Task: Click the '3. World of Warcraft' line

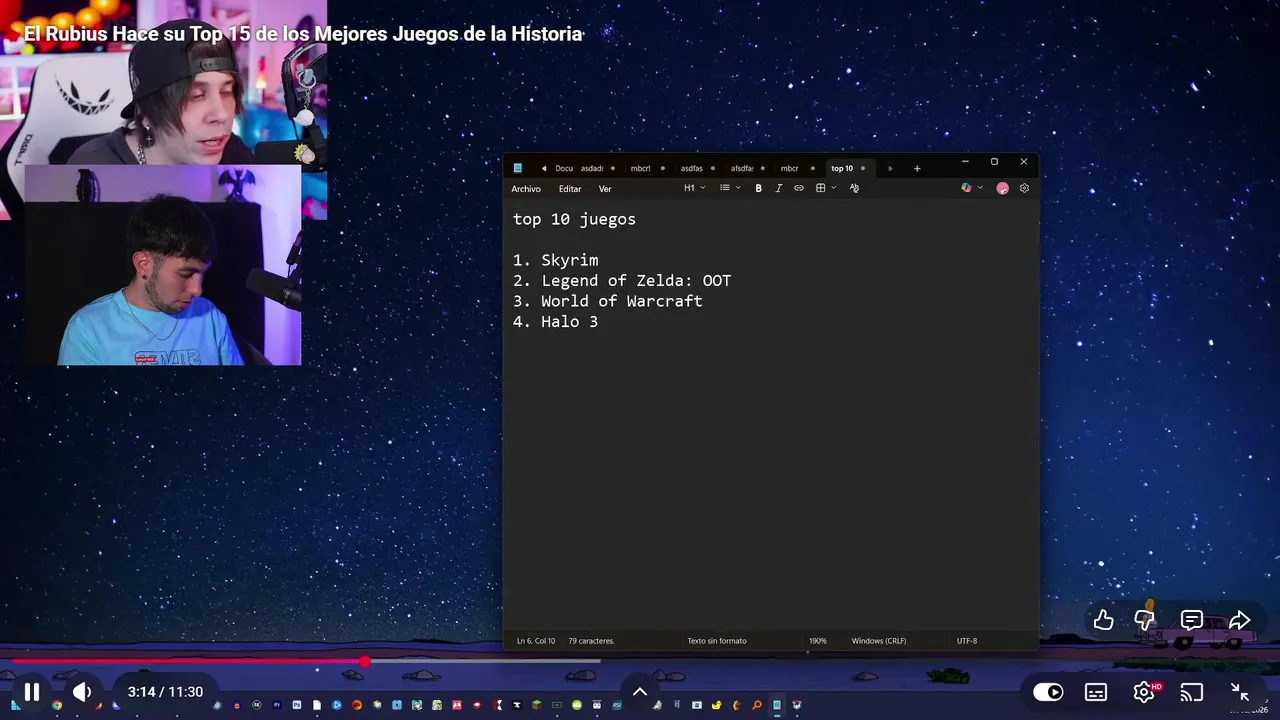Action: click(x=608, y=301)
